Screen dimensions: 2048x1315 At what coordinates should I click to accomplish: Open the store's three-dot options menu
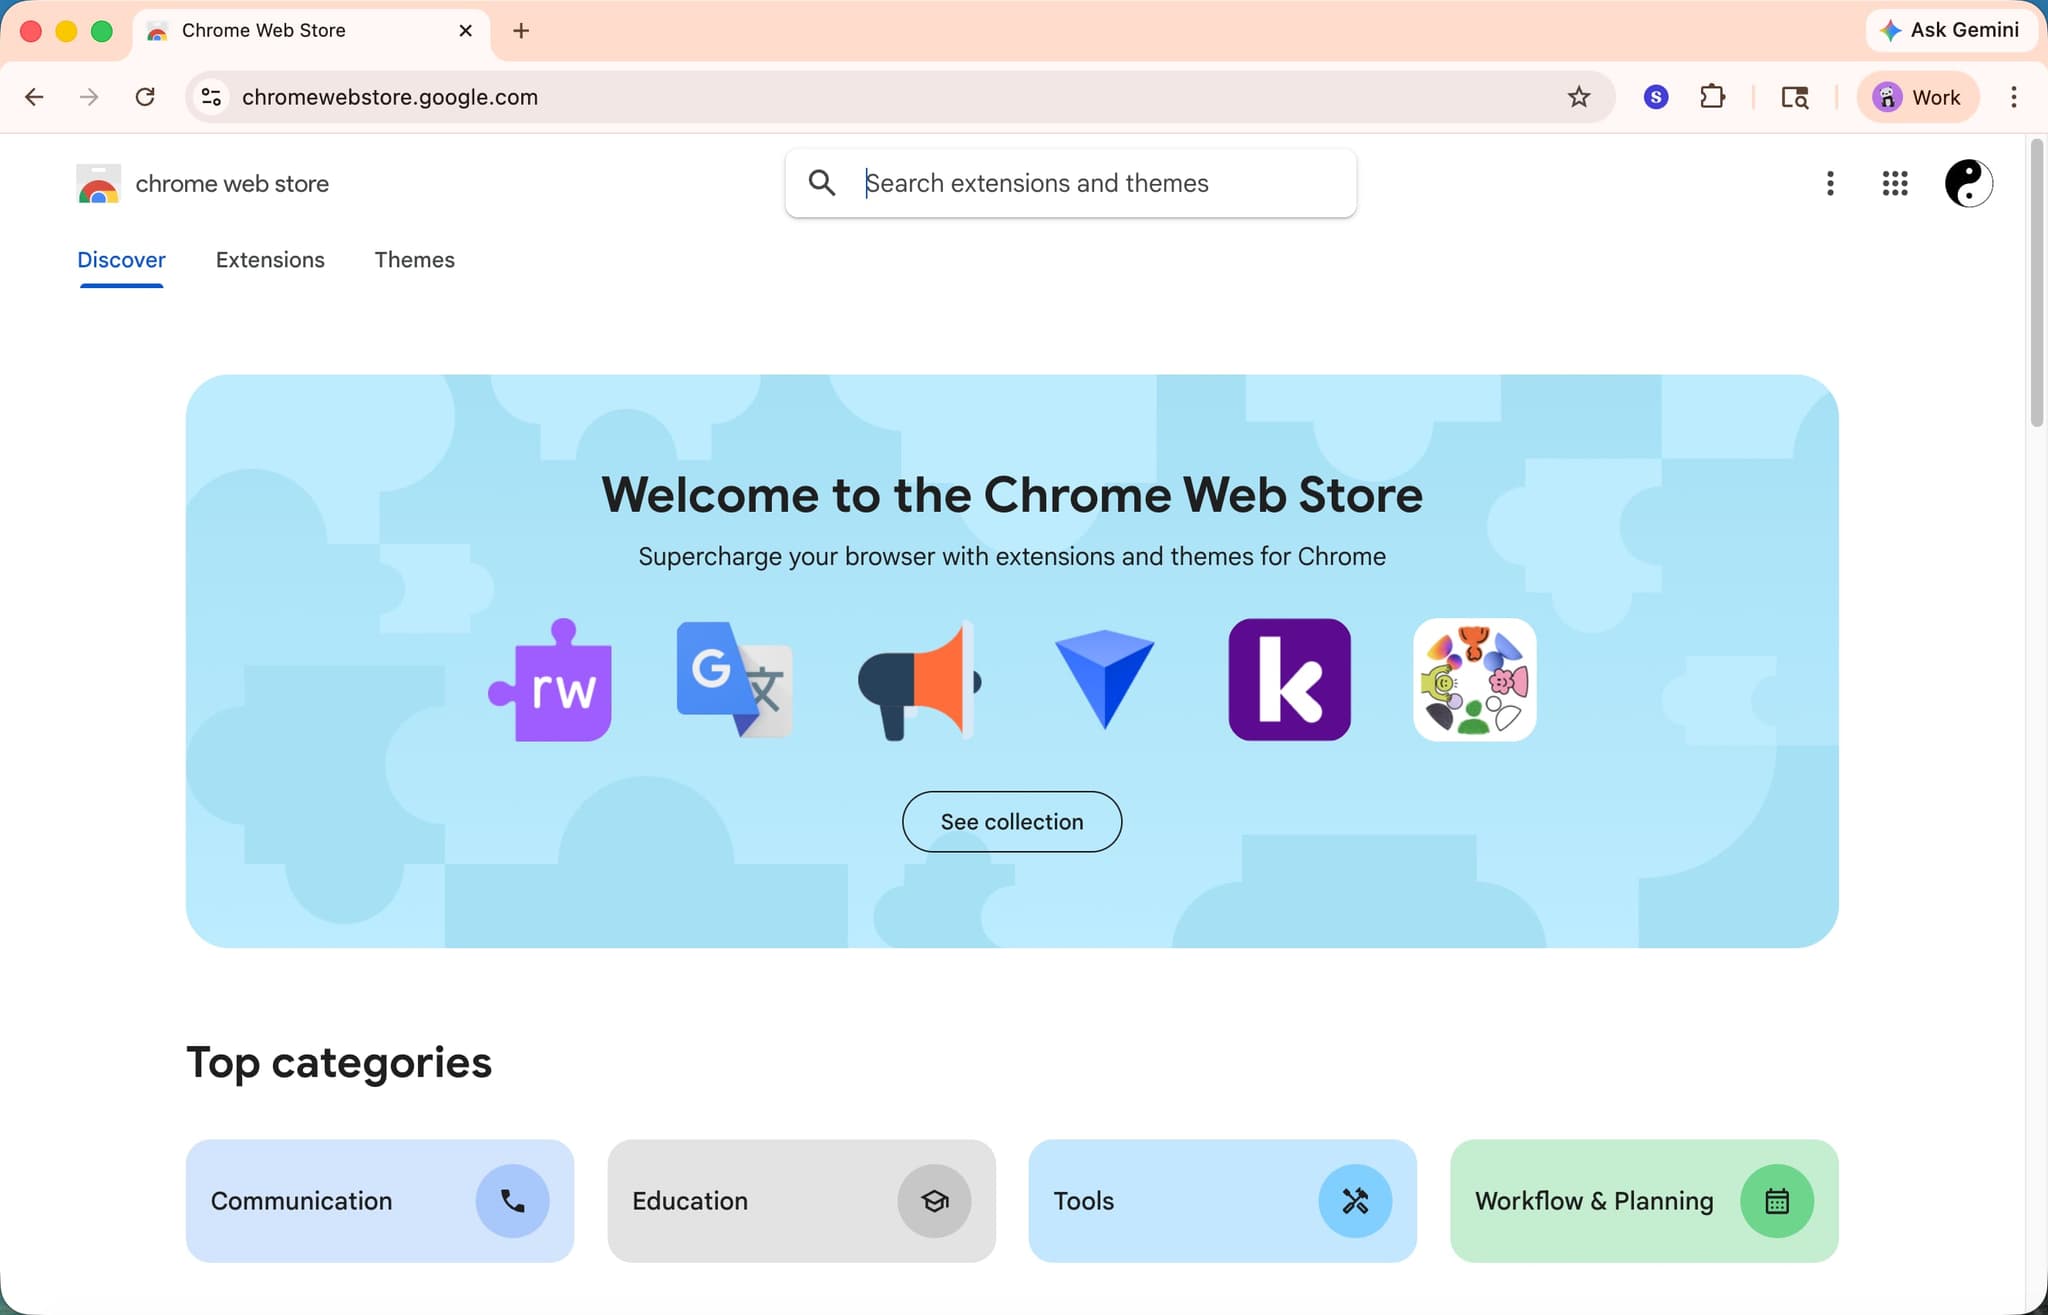click(1830, 183)
